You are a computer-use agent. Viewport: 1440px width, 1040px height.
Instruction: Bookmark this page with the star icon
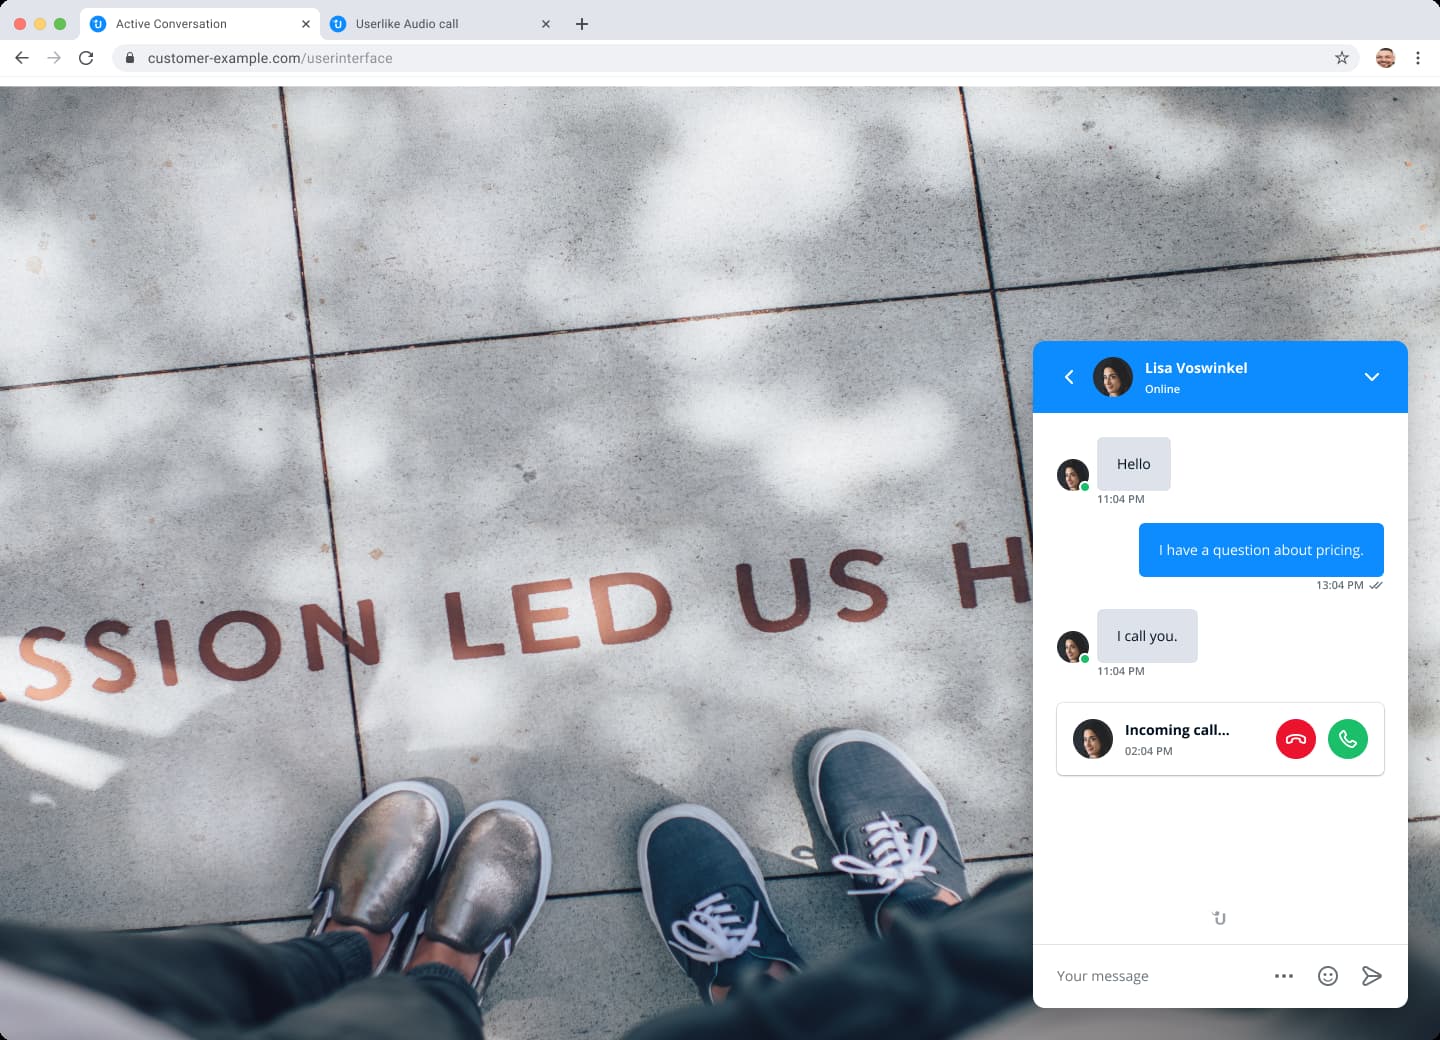pos(1342,58)
